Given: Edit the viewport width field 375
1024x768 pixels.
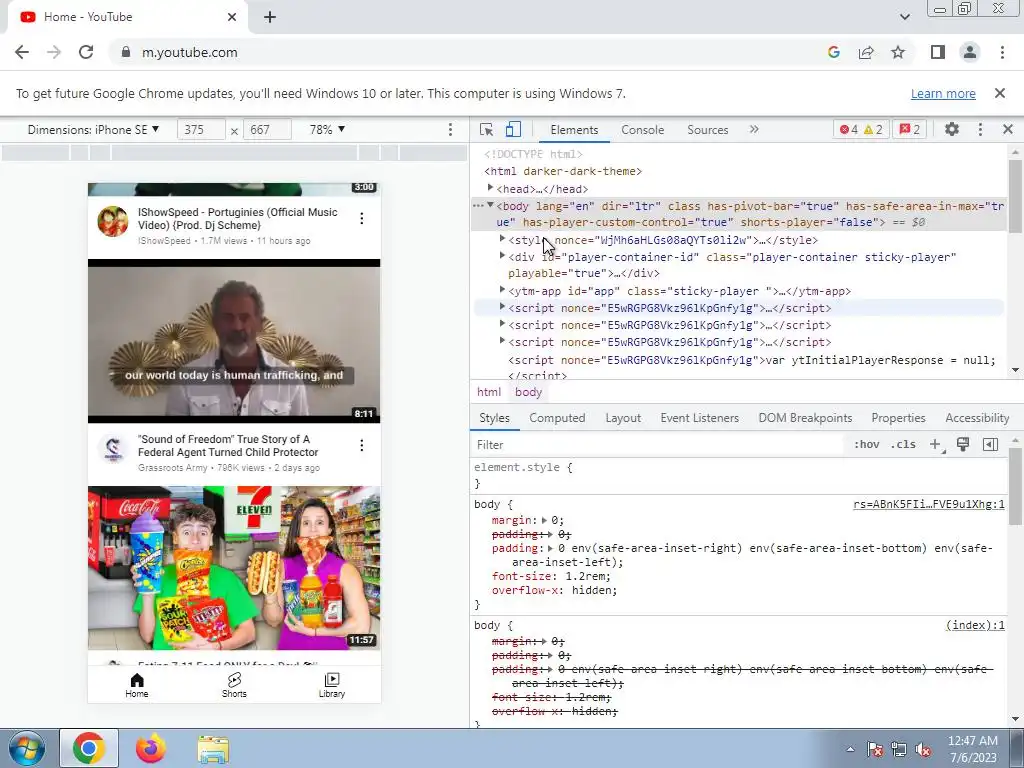Looking at the screenshot, I should click(x=201, y=129).
